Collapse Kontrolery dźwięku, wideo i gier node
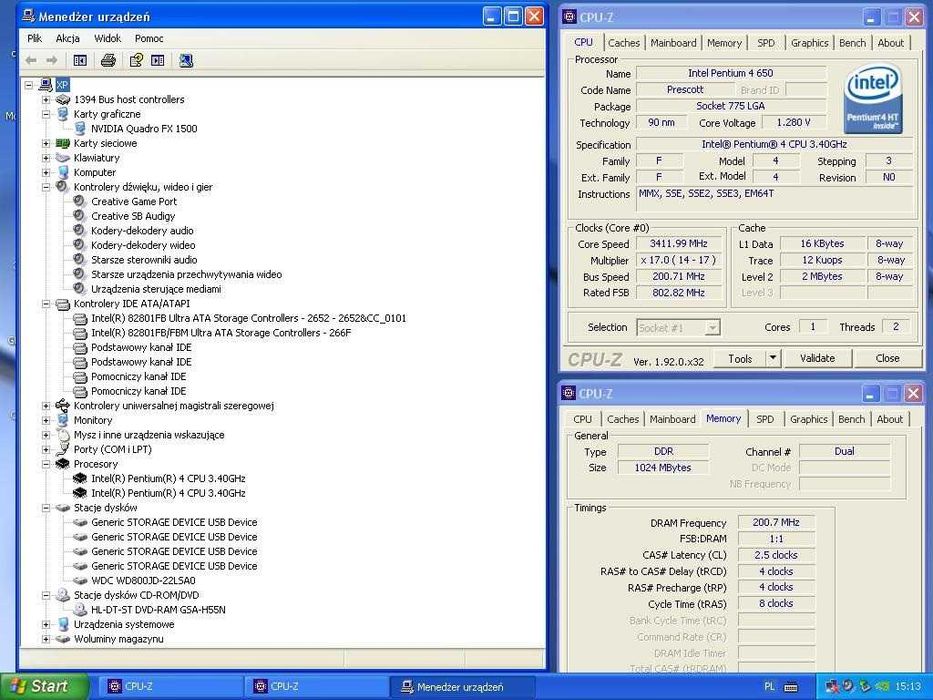The height and width of the screenshot is (700, 933). tap(46, 187)
